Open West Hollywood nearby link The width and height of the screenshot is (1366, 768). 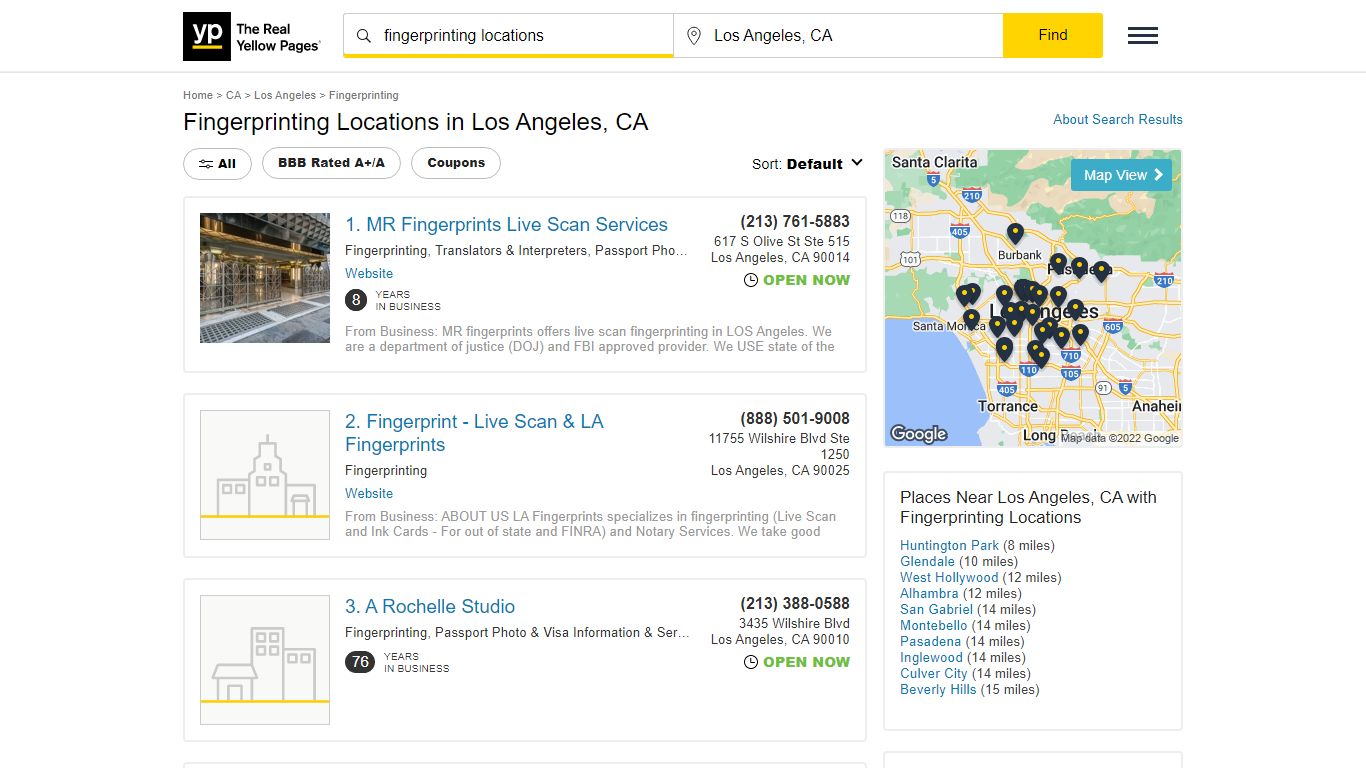pos(949,577)
